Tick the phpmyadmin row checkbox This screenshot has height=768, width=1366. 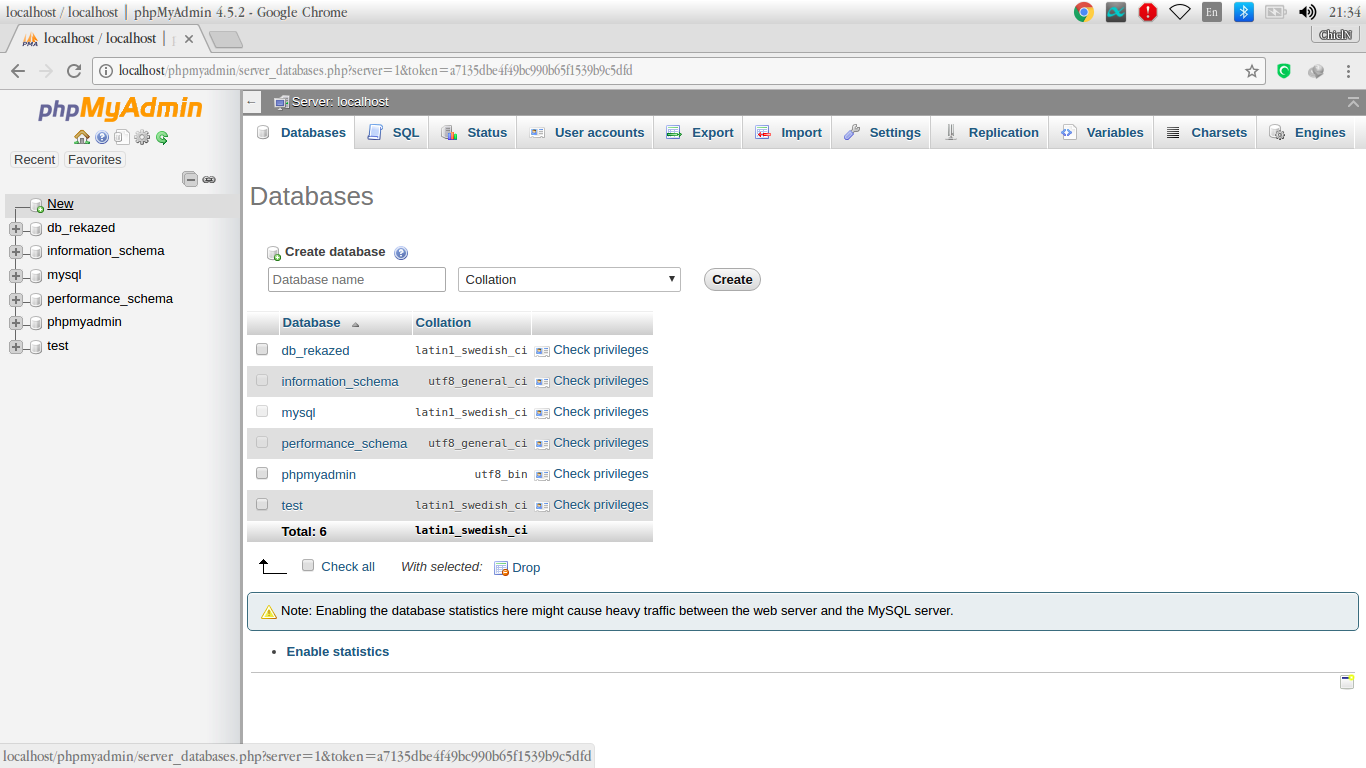(x=262, y=473)
